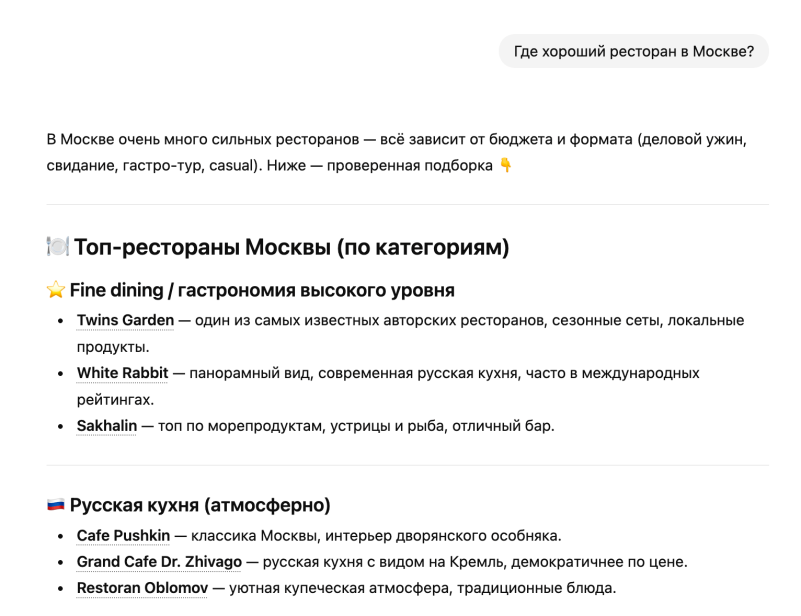Click the Twins Garden description text
801x616 pixels.
[x=460, y=320]
